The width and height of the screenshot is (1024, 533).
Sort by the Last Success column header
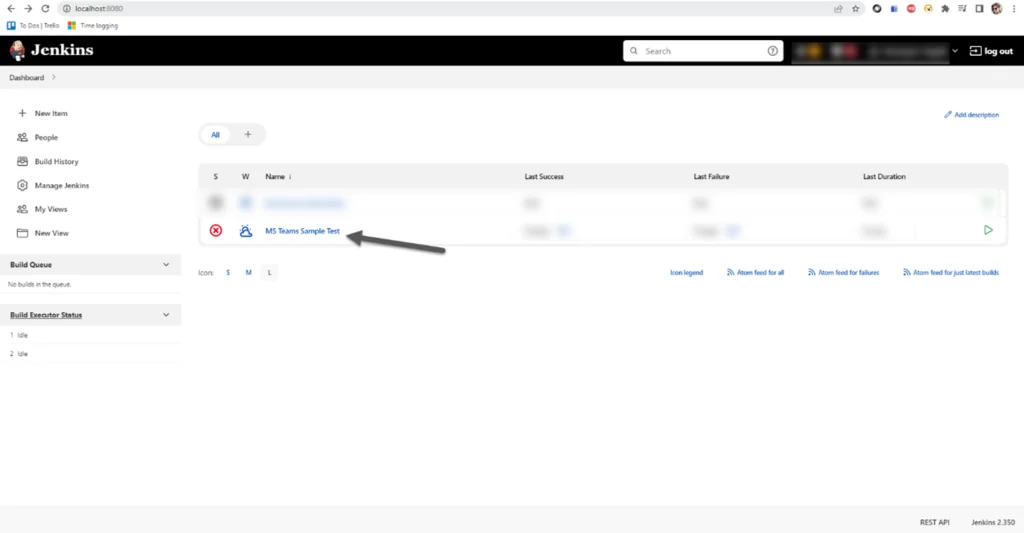click(x=543, y=176)
